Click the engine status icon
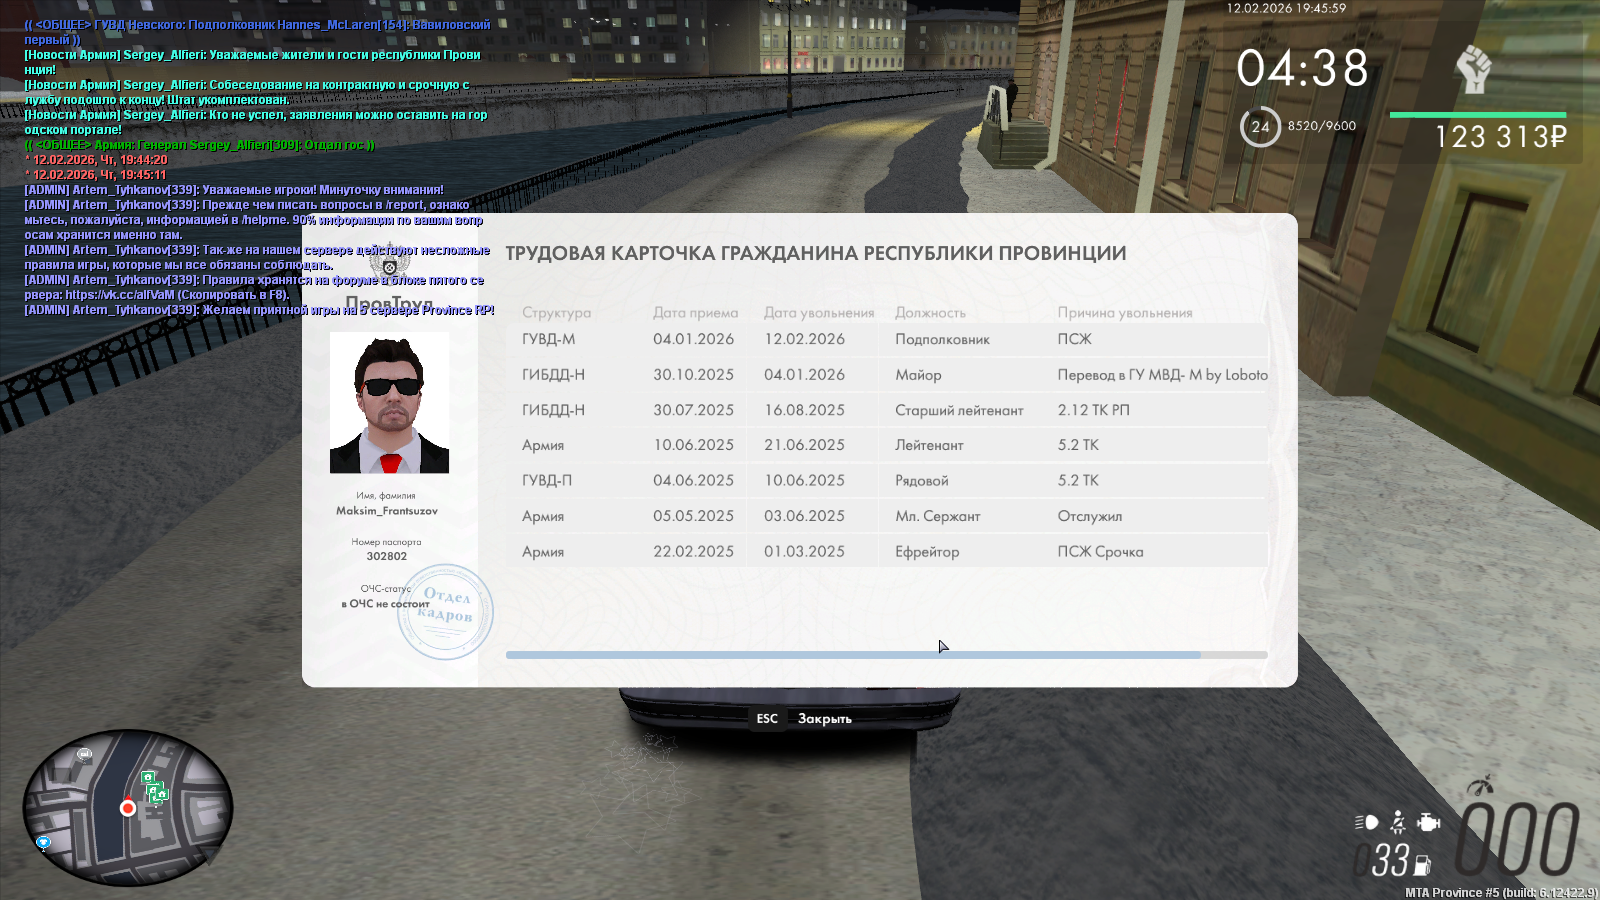Image resolution: width=1600 pixels, height=900 pixels. pos(1429,822)
